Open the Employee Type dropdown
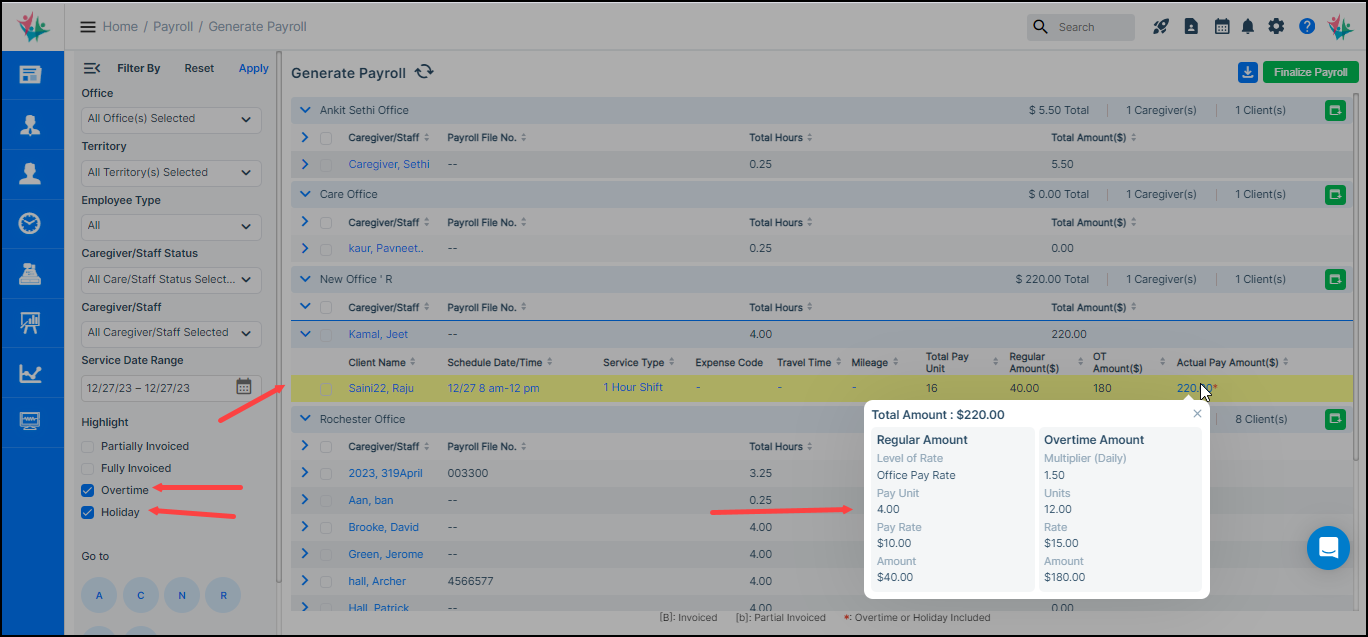This screenshot has width=1368, height=637. tap(170, 227)
